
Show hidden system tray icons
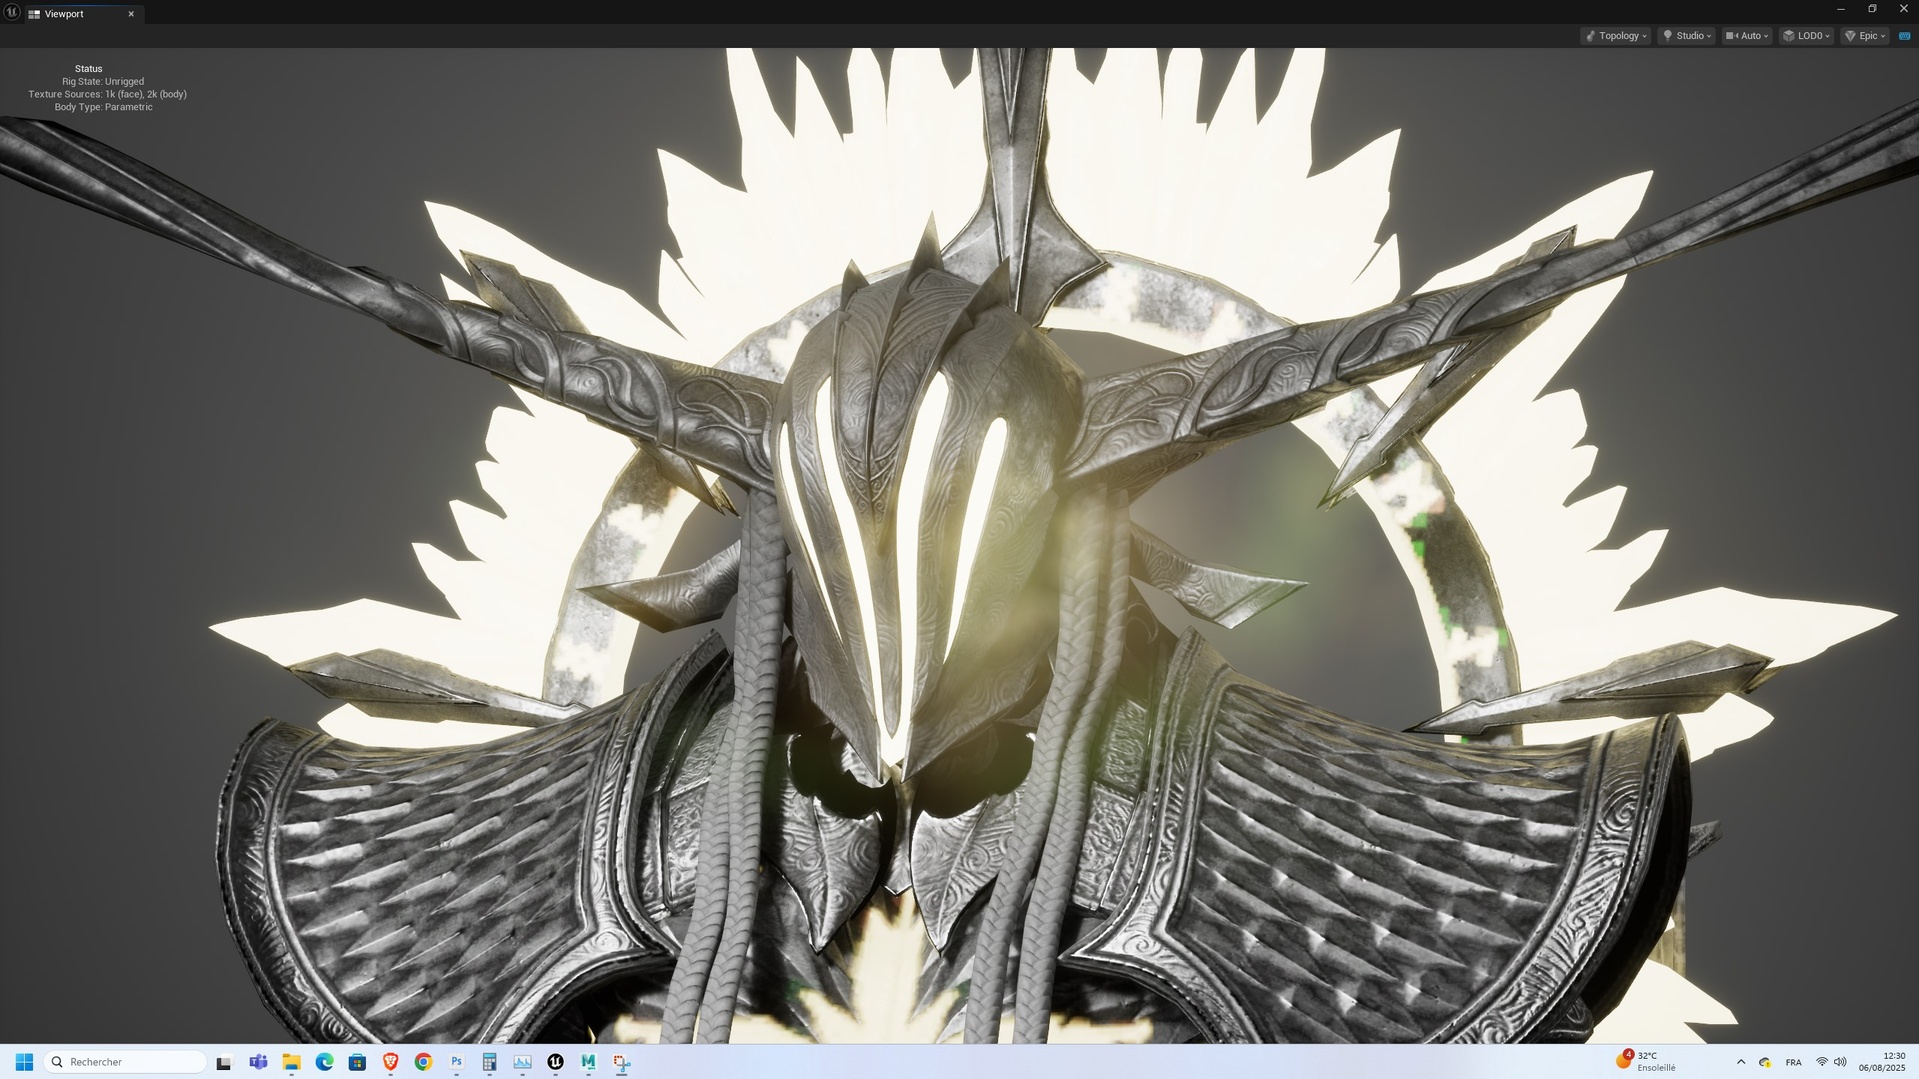pyautogui.click(x=1741, y=1062)
